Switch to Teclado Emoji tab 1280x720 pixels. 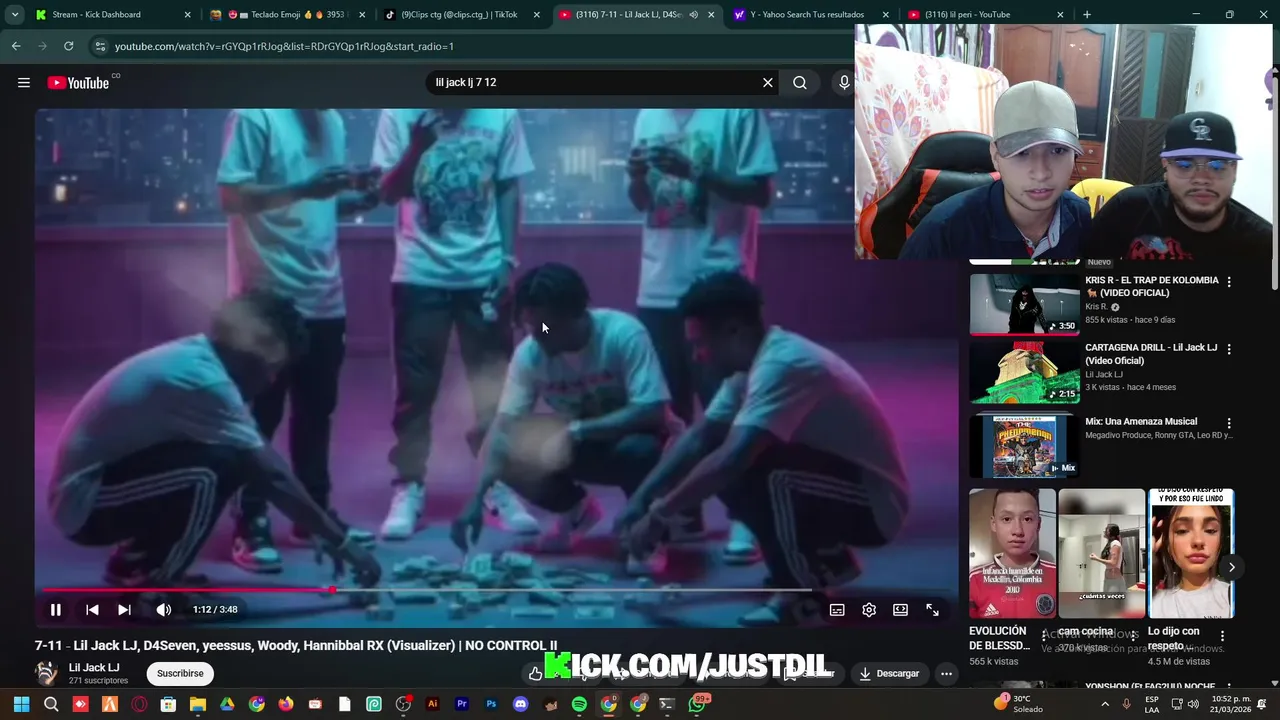(x=290, y=15)
